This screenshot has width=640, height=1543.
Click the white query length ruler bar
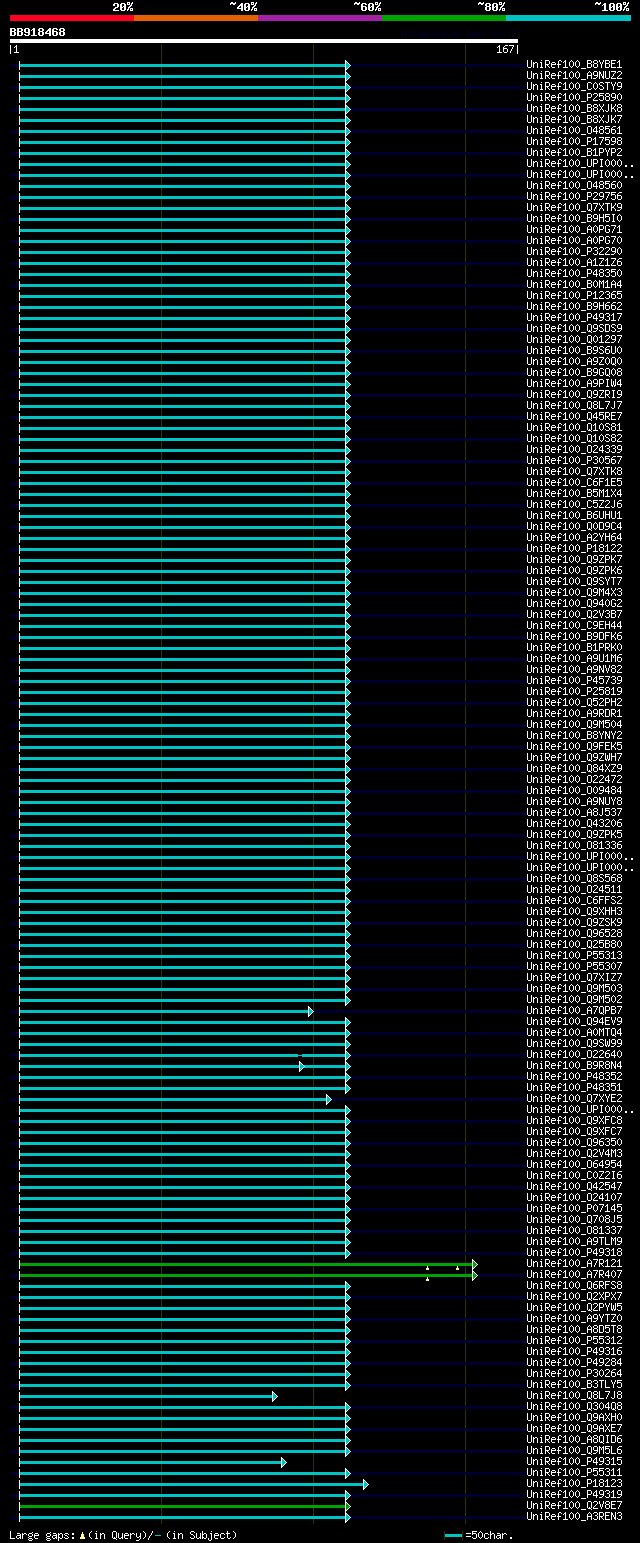pyautogui.click(x=264, y=41)
